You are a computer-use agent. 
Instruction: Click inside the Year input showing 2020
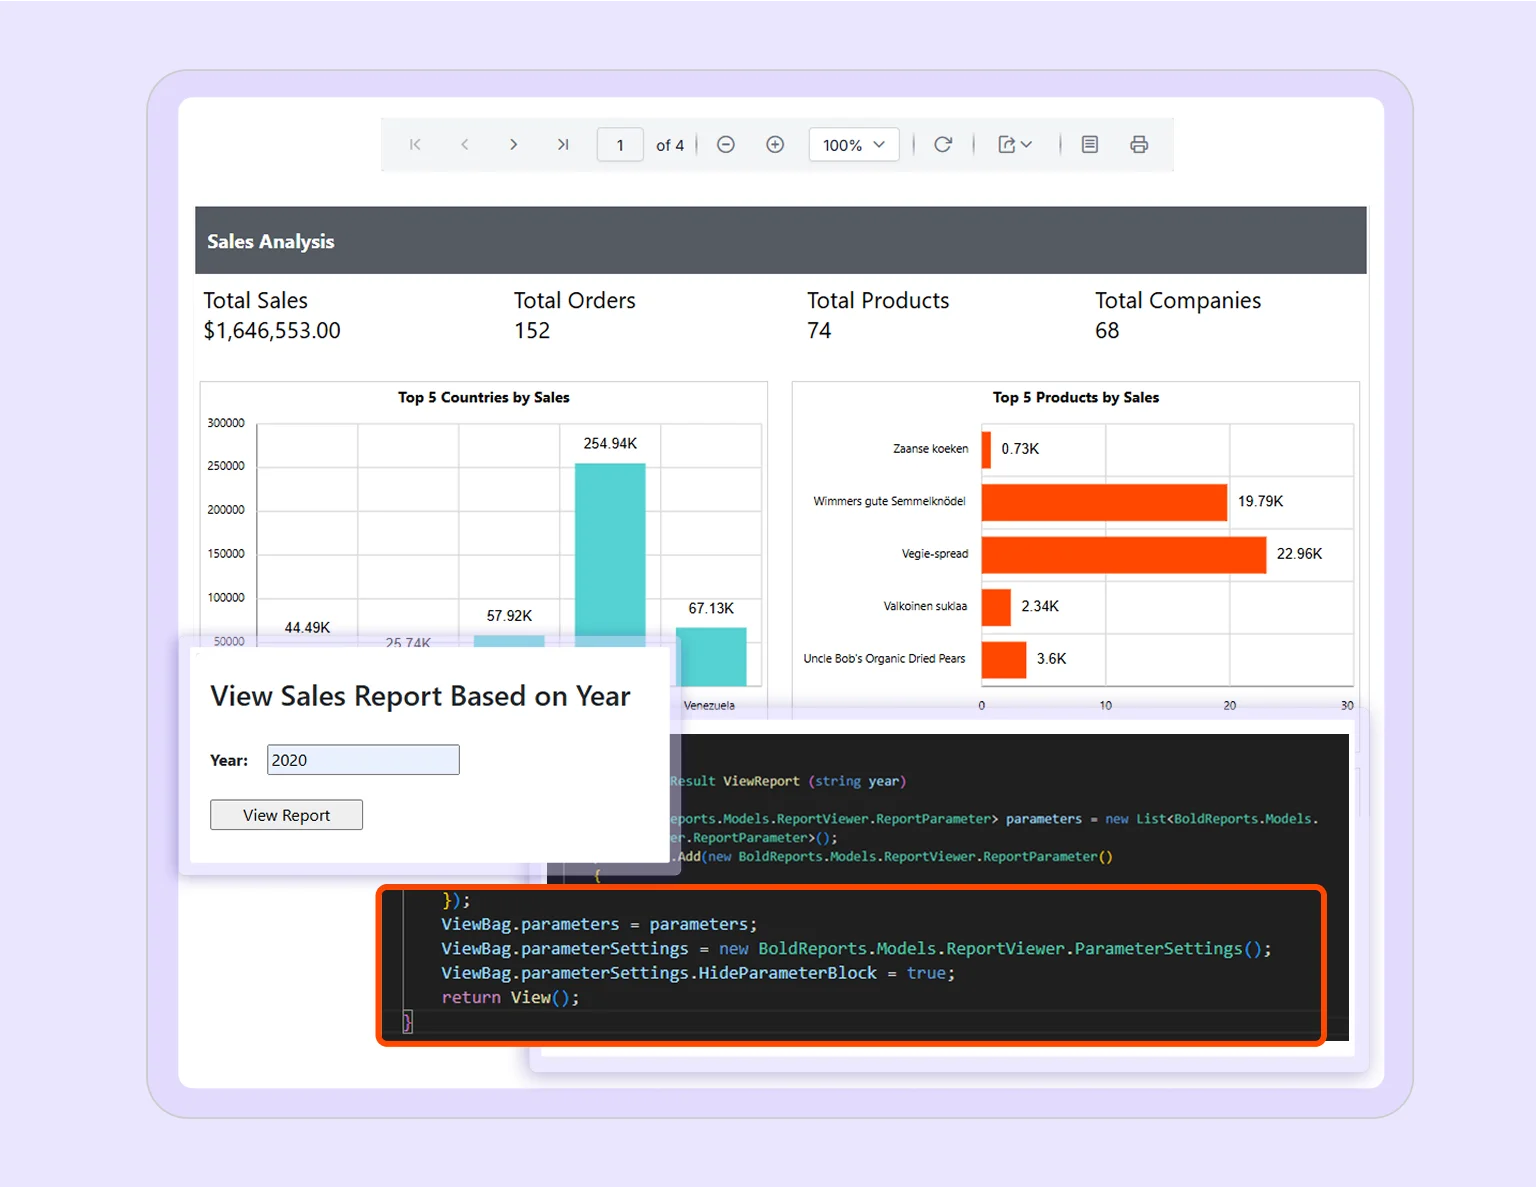(x=363, y=759)
